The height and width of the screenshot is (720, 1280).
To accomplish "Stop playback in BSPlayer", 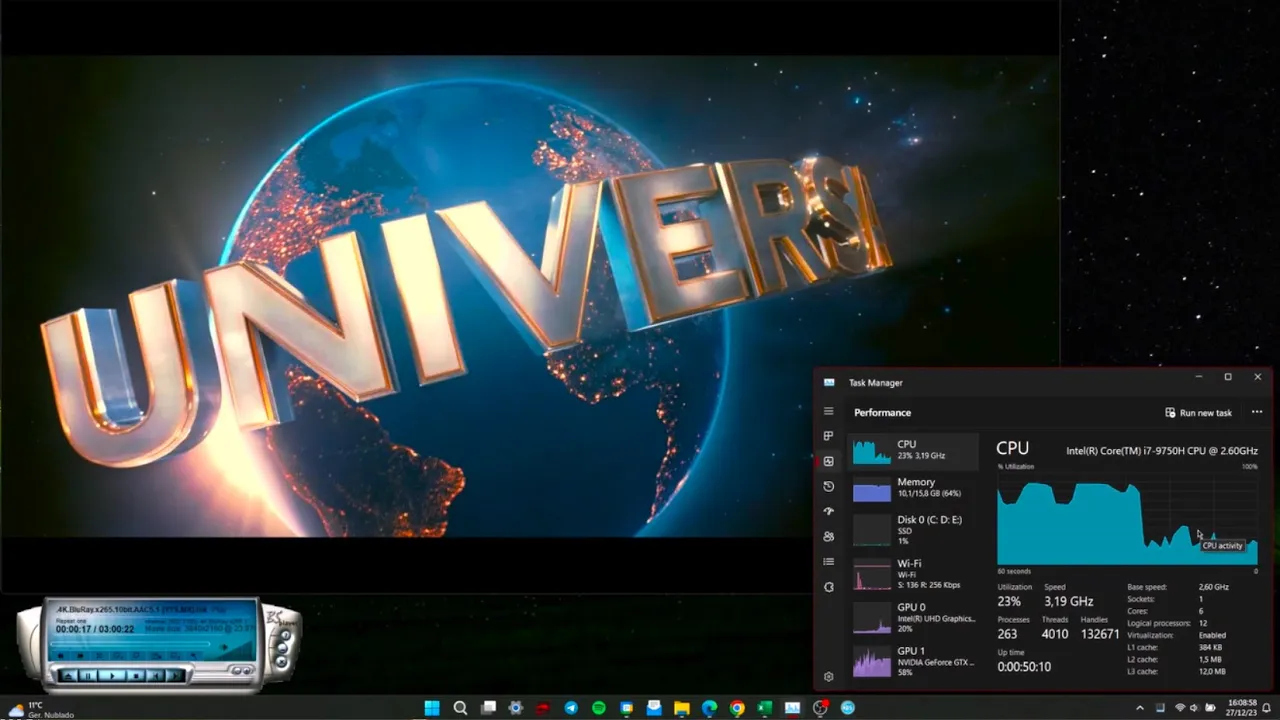I will coord(136,676).
